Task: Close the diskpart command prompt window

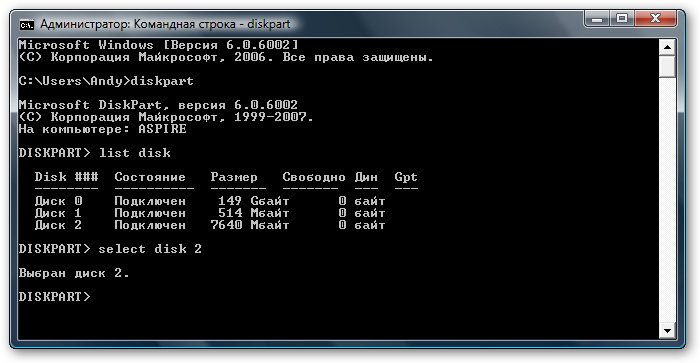Action: click(x=655, y=19)
